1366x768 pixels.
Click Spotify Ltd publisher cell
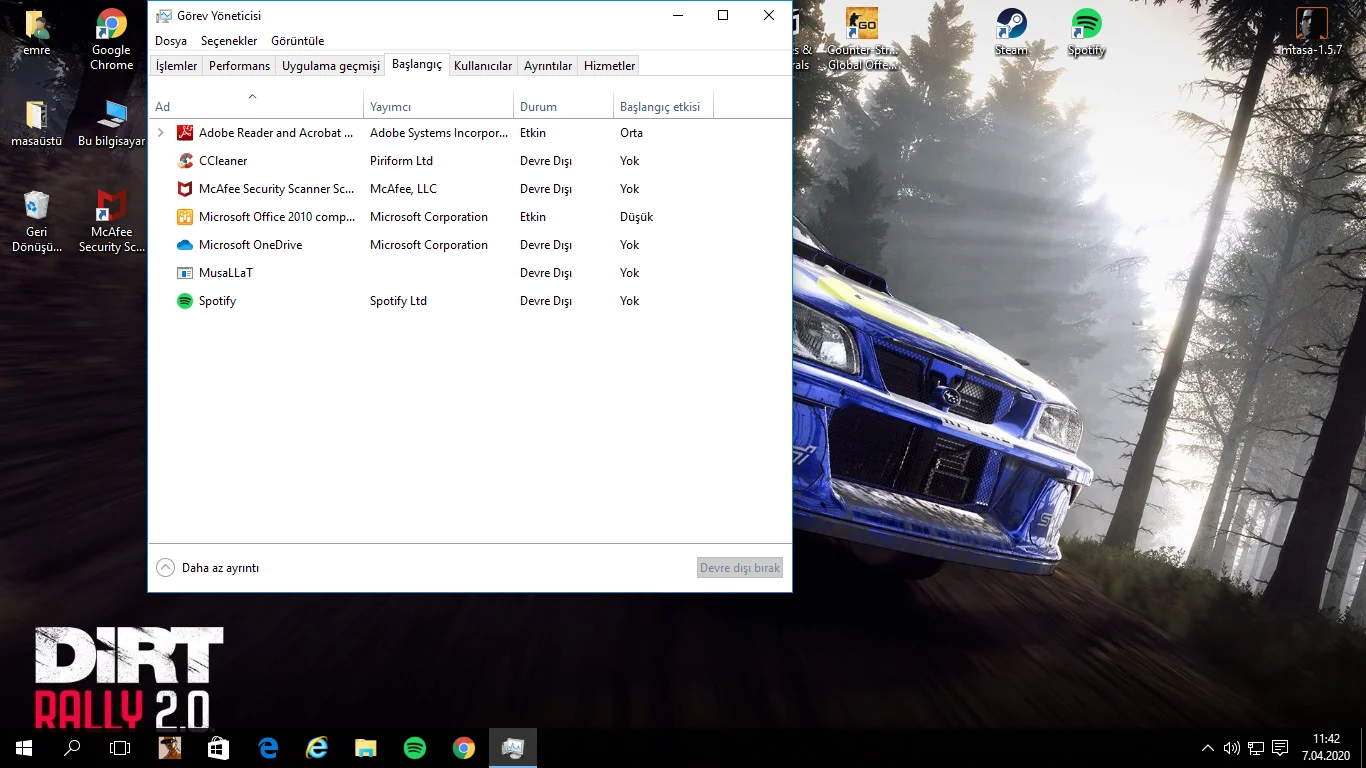(398, 301)
